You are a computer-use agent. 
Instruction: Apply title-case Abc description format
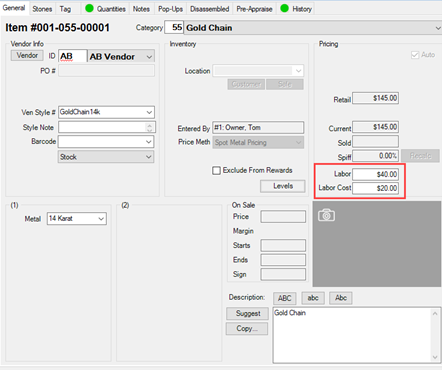pyautogui.click(x=341, y=298)
